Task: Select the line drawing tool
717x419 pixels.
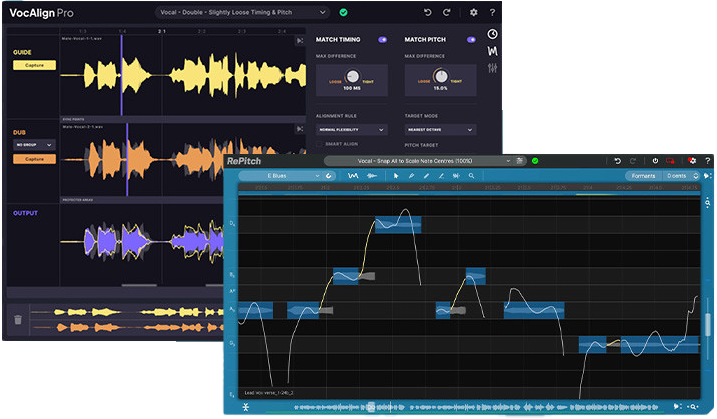Action: tap(441, 176)
